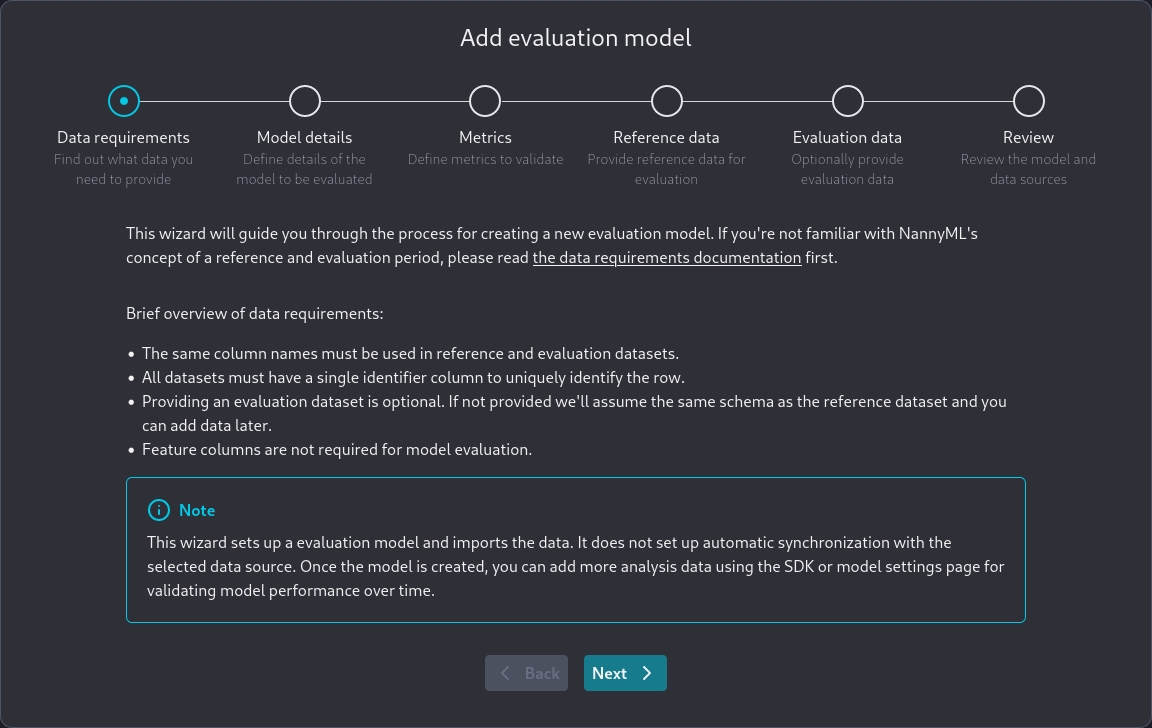Click the "Data requirements" step label
Screen dimensions: 1152x728
point(123,137)
